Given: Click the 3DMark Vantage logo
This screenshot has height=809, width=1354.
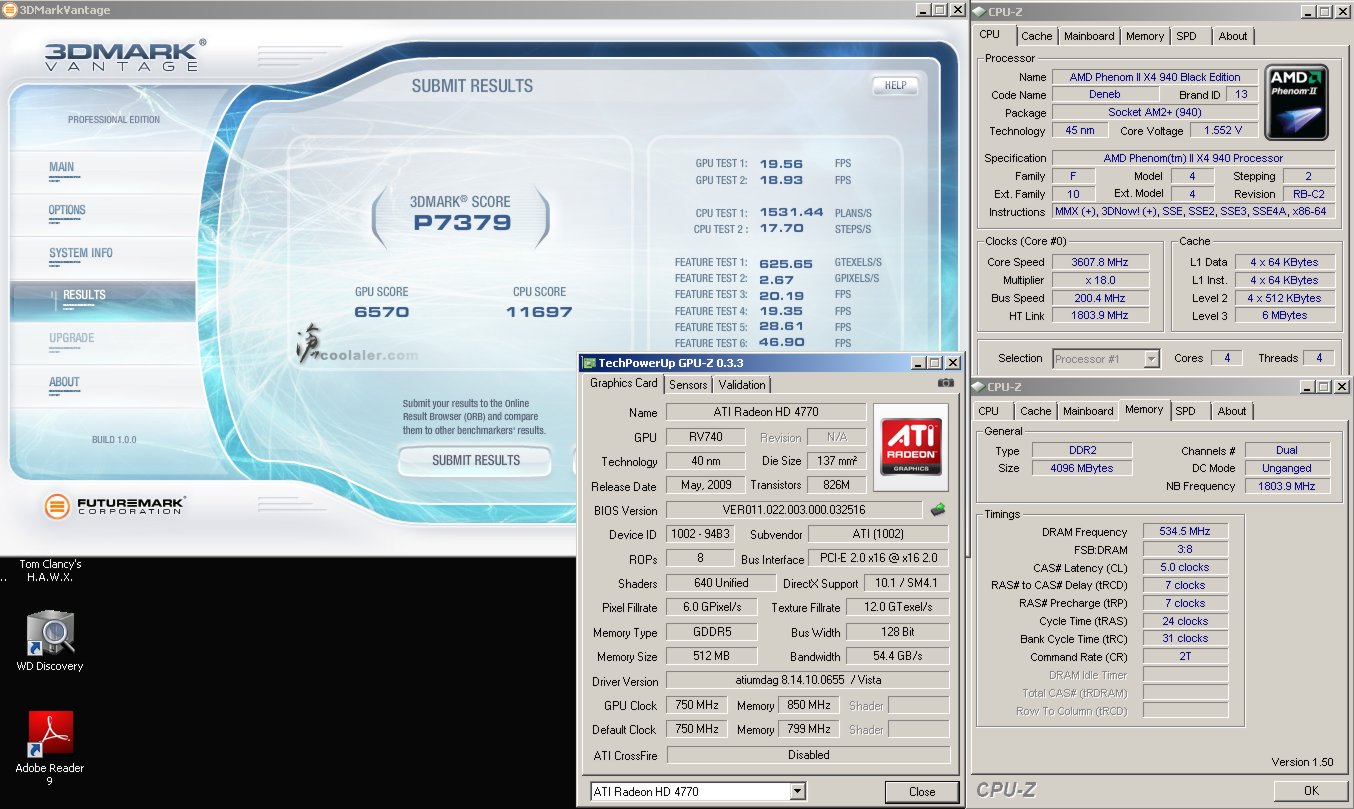Looking at the screenshot, I should (125, 55).
